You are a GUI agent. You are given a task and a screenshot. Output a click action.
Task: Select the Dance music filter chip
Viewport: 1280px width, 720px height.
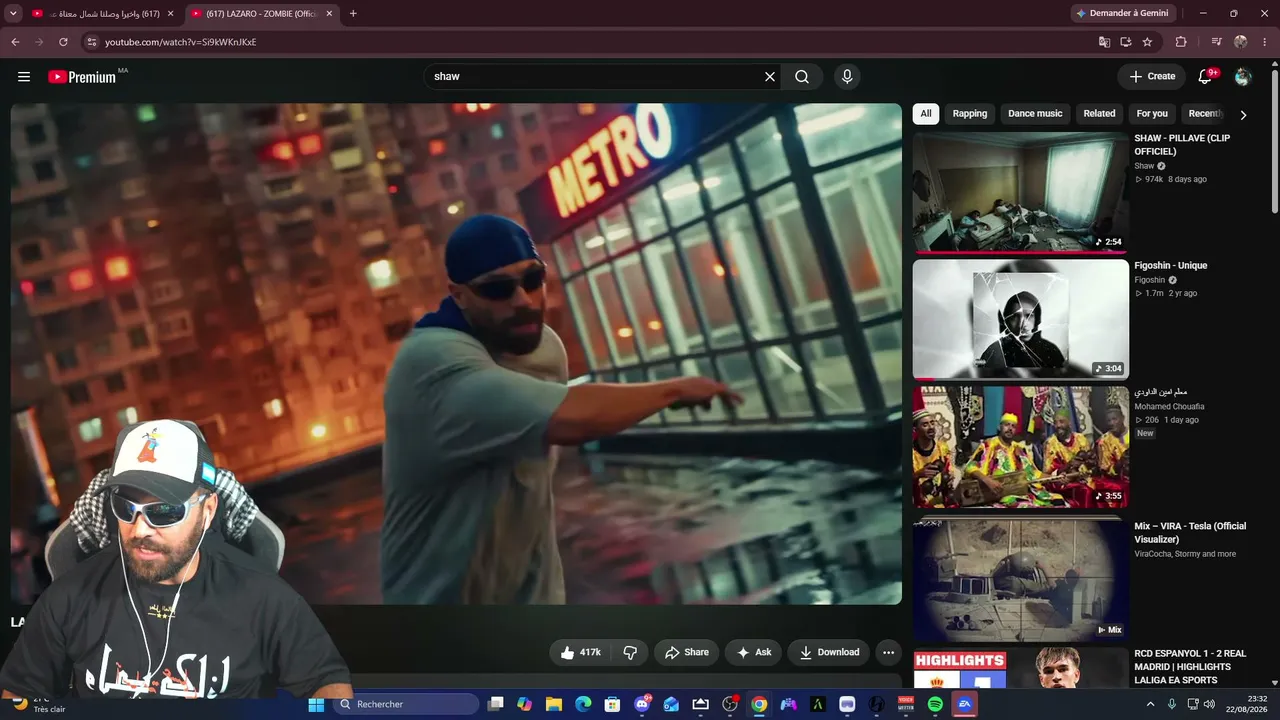coord(1035,114)
